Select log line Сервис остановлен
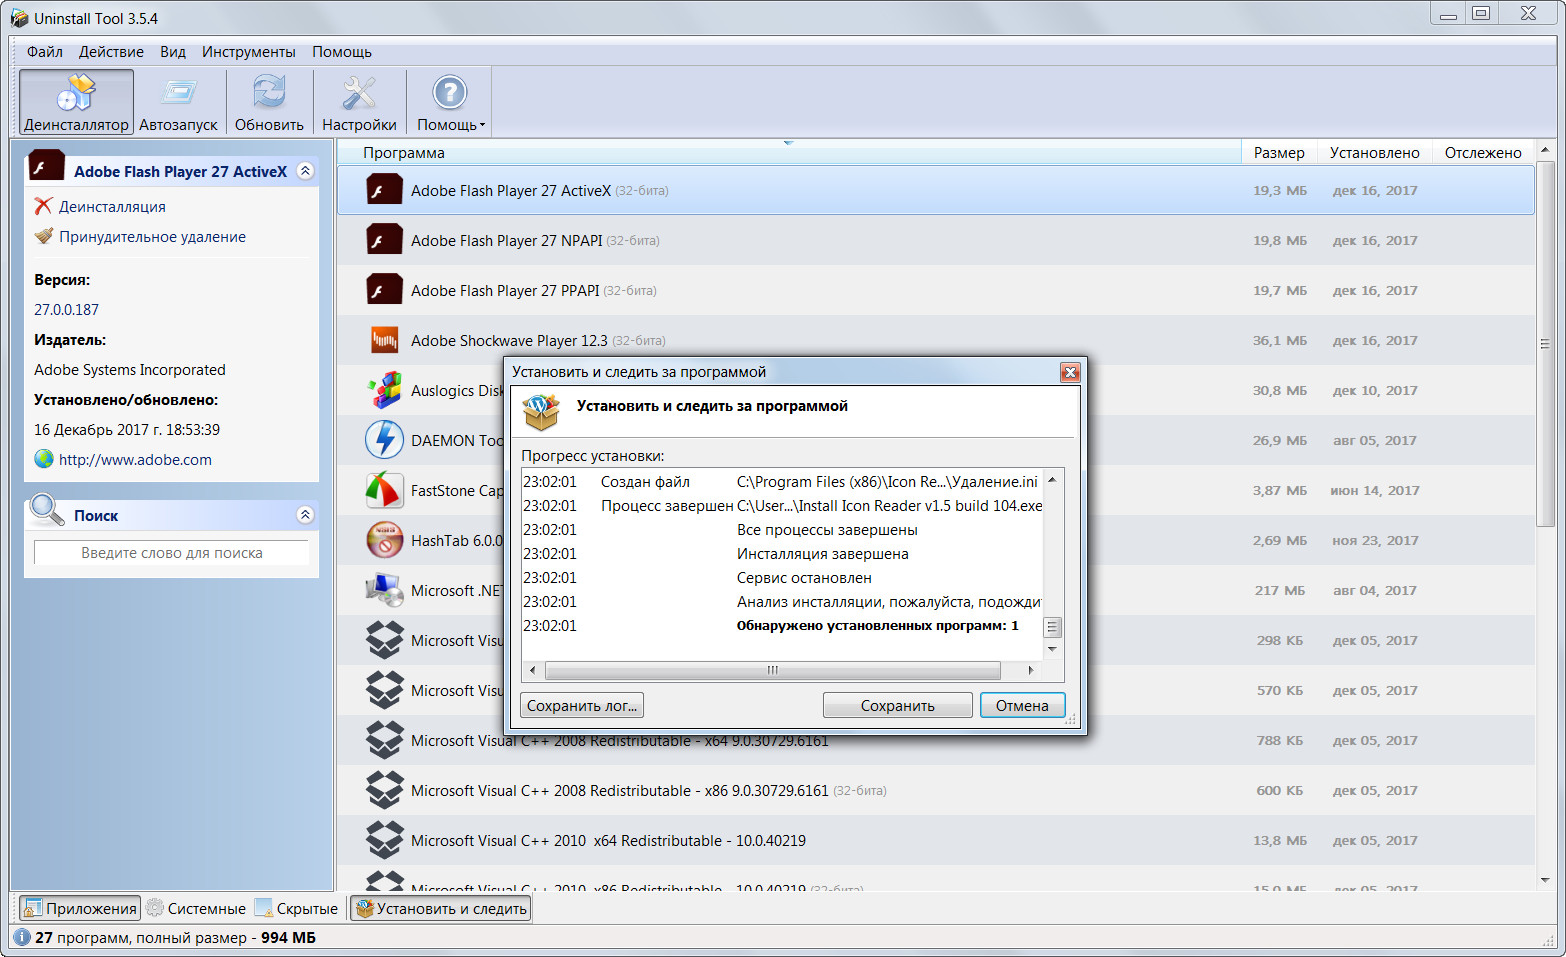This screenshot has width=1566, height=957. pos(781,578)
